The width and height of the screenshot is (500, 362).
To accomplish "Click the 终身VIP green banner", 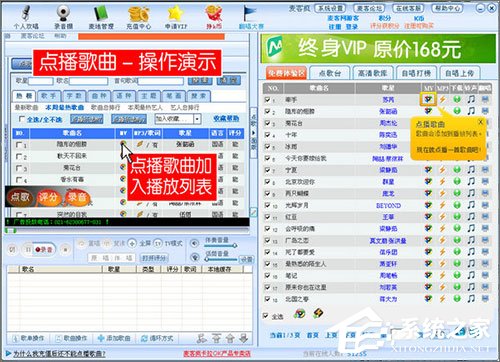I will (x=378, y=49).
